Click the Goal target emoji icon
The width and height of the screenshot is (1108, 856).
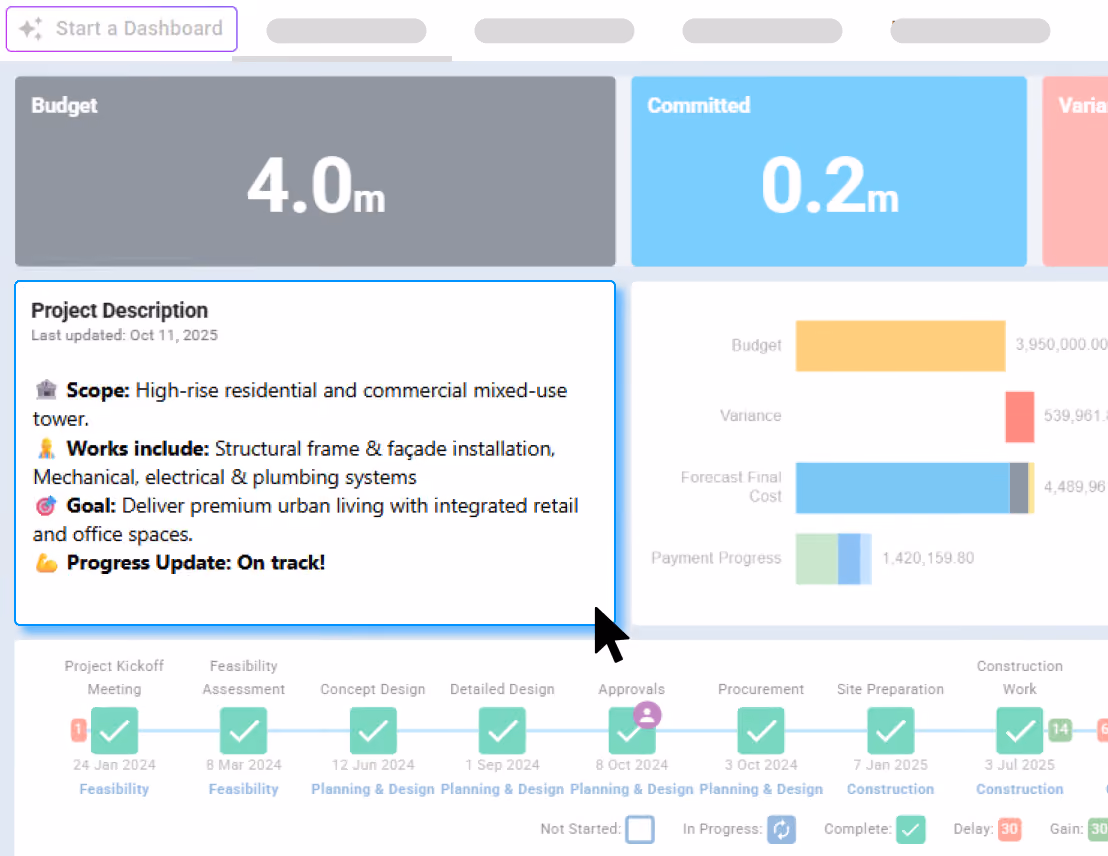pos(46,505)
